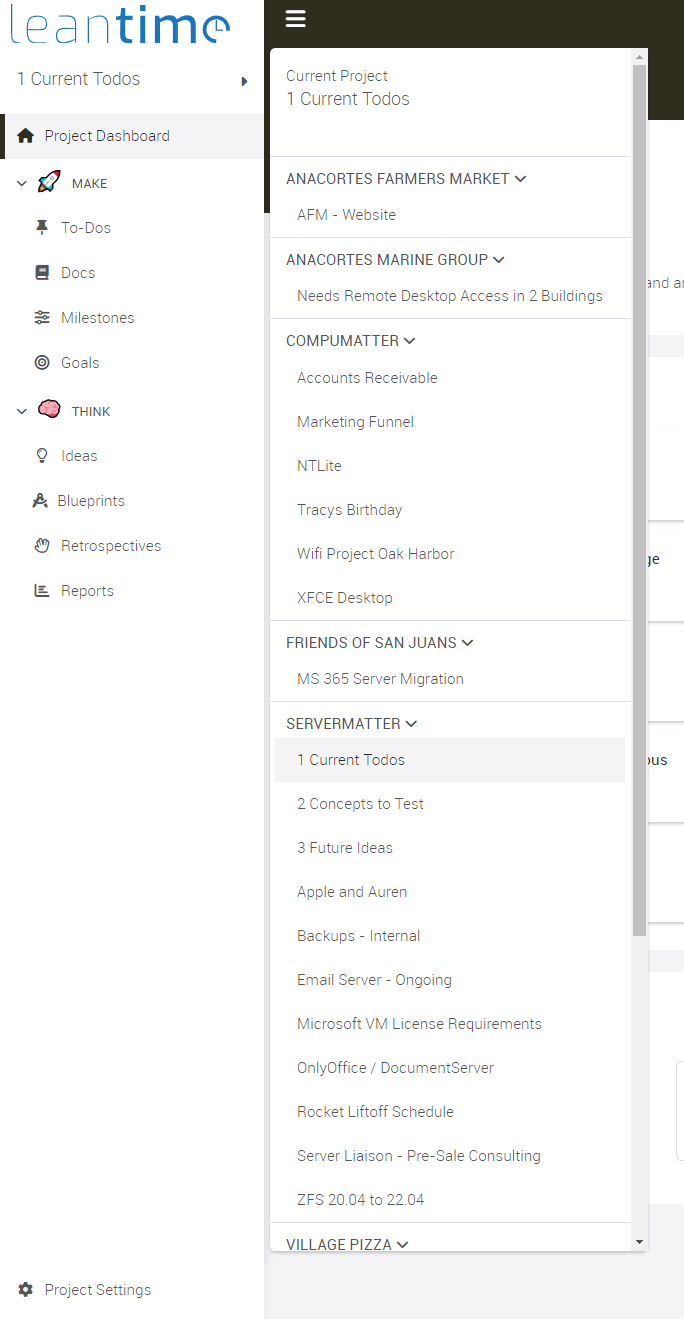Viewport: 684px width, 1319px height.
Task: Open Docs using the book icon
Action: click(42, 272)
